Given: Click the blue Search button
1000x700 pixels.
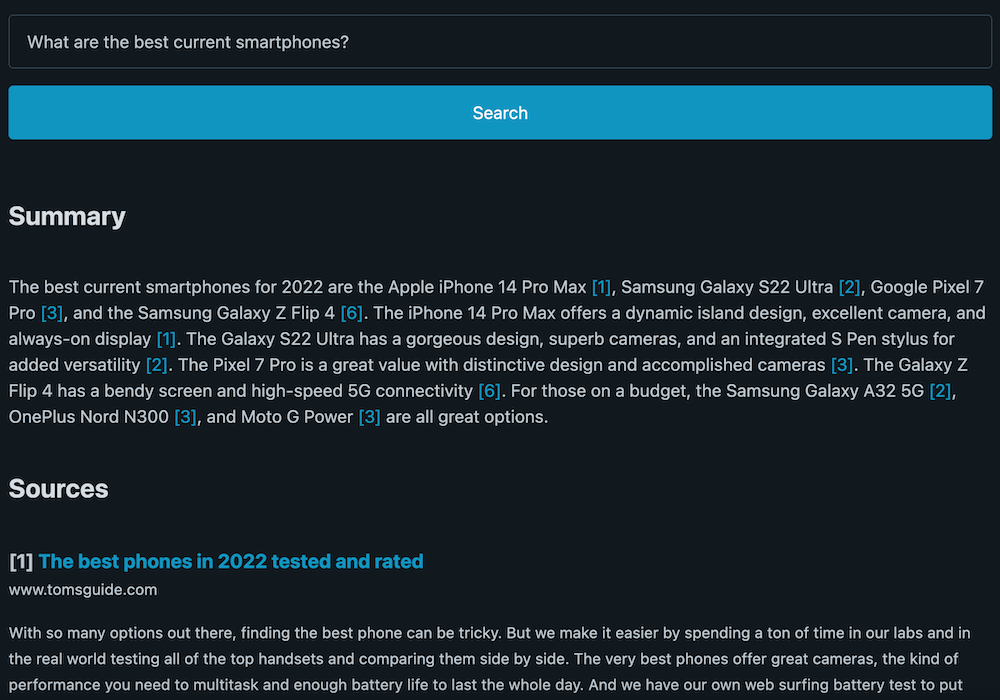Looking at the screenshot, I should point(500,113).
